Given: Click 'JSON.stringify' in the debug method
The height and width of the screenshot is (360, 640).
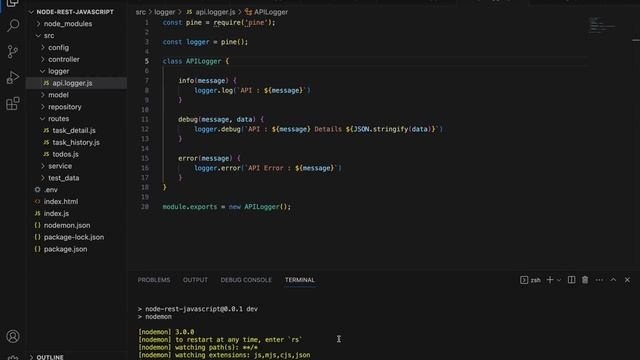Looking at the screenshot, I should pos(381,129).
